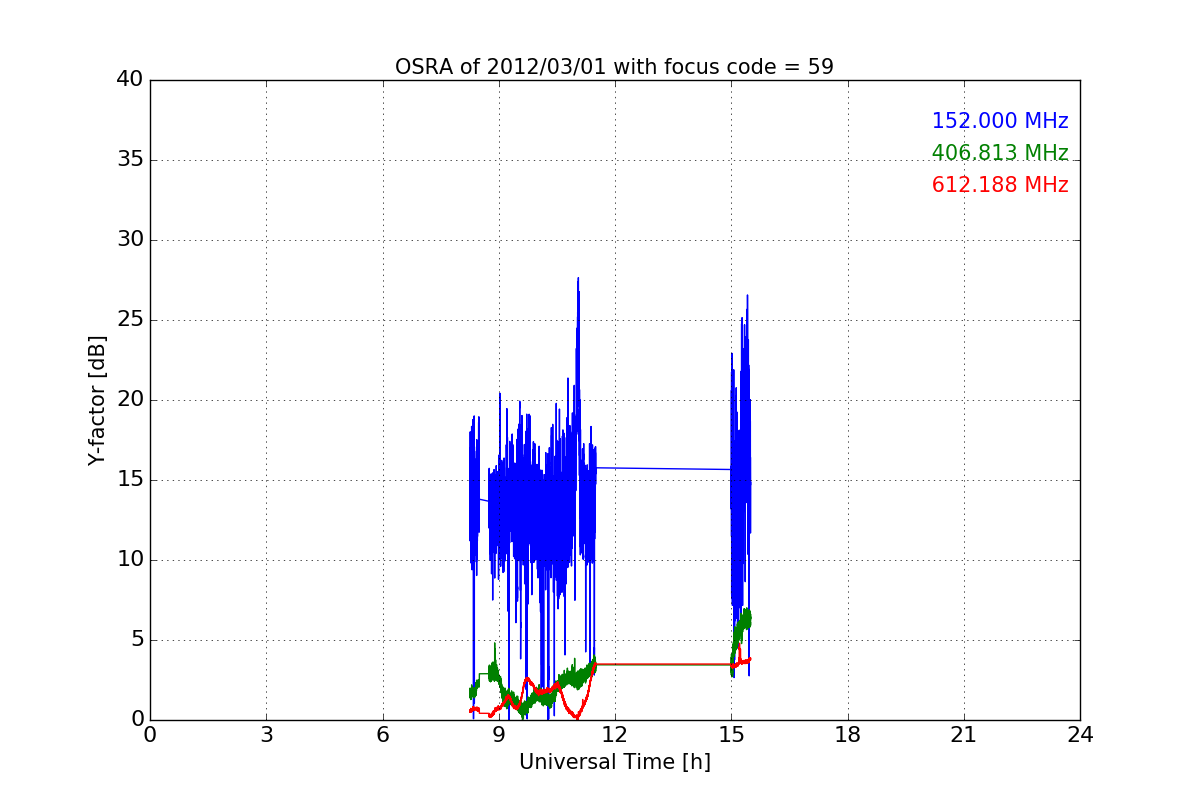Click the x-axis tick label 18
This screenshot has height=800, width=1200.
click(848, 736)
